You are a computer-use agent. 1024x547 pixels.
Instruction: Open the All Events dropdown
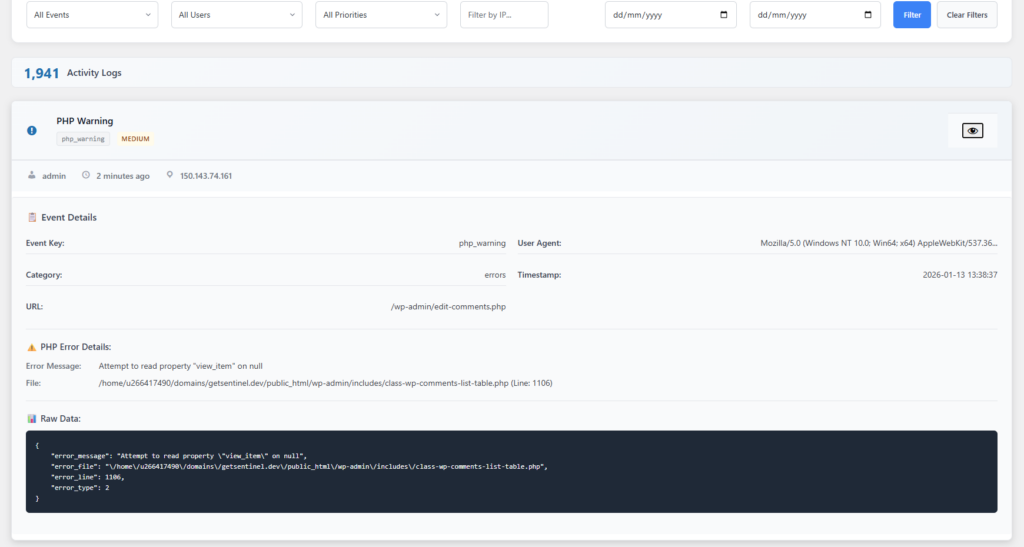pyautogui.click(x=92, y=15)
